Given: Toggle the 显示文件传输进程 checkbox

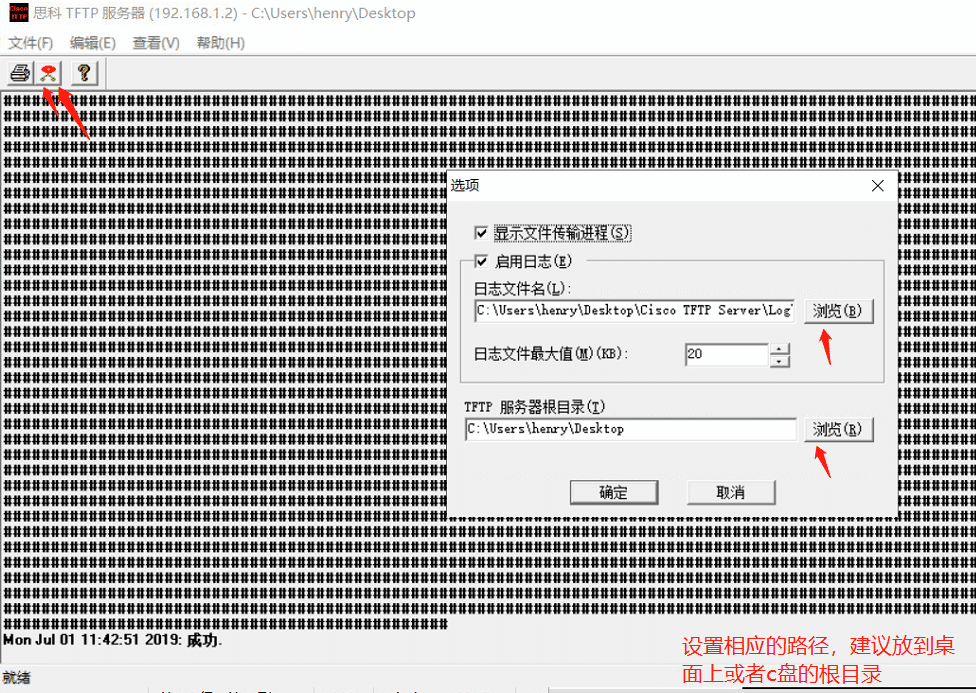Looking at the screenshot, I should pyautogui.click(x=482, y=233).
